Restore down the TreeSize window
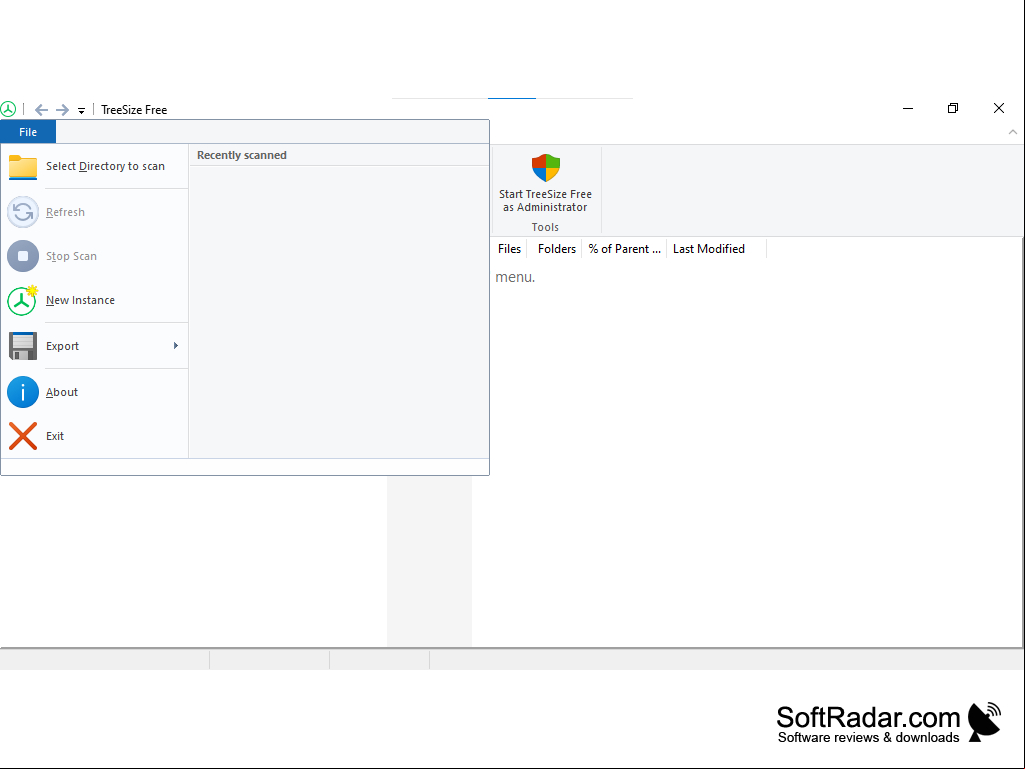This screenshot has height=769, width=1025. (x=953, y=108)
